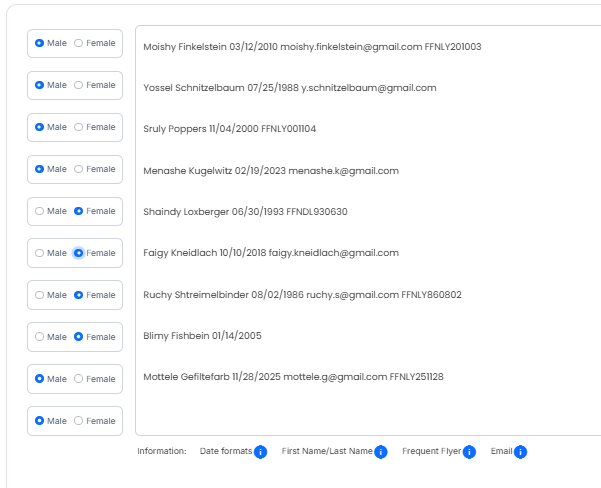Image resolution: width=601 pixels, height=488 pixels.
Task: Select Female for Menashe Kugelwitz's row
Action: coord(78,169)
